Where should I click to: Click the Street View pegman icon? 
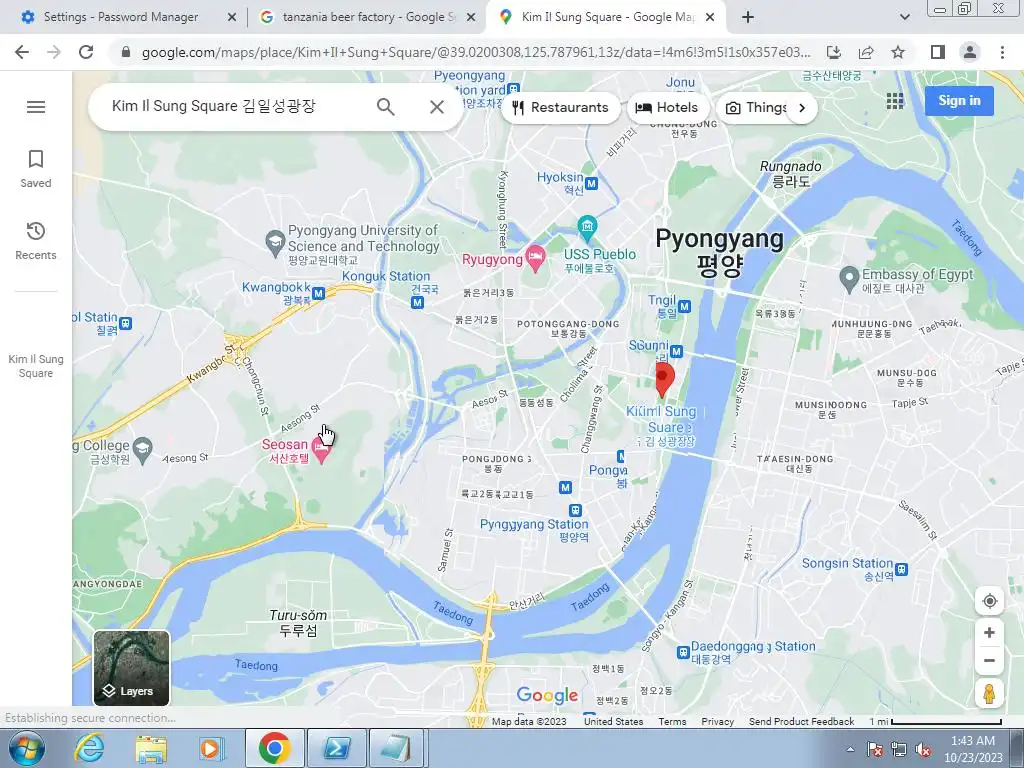point(989,694)
